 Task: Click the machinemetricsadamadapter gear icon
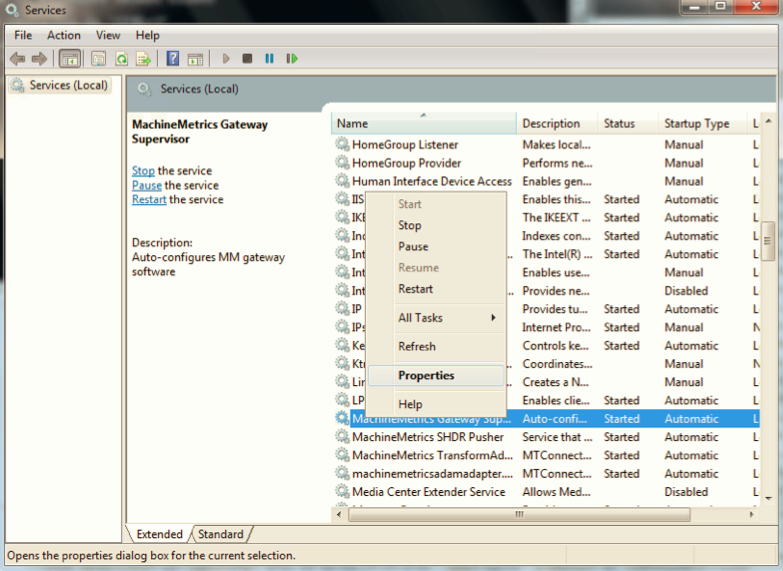tap(342, 473)
